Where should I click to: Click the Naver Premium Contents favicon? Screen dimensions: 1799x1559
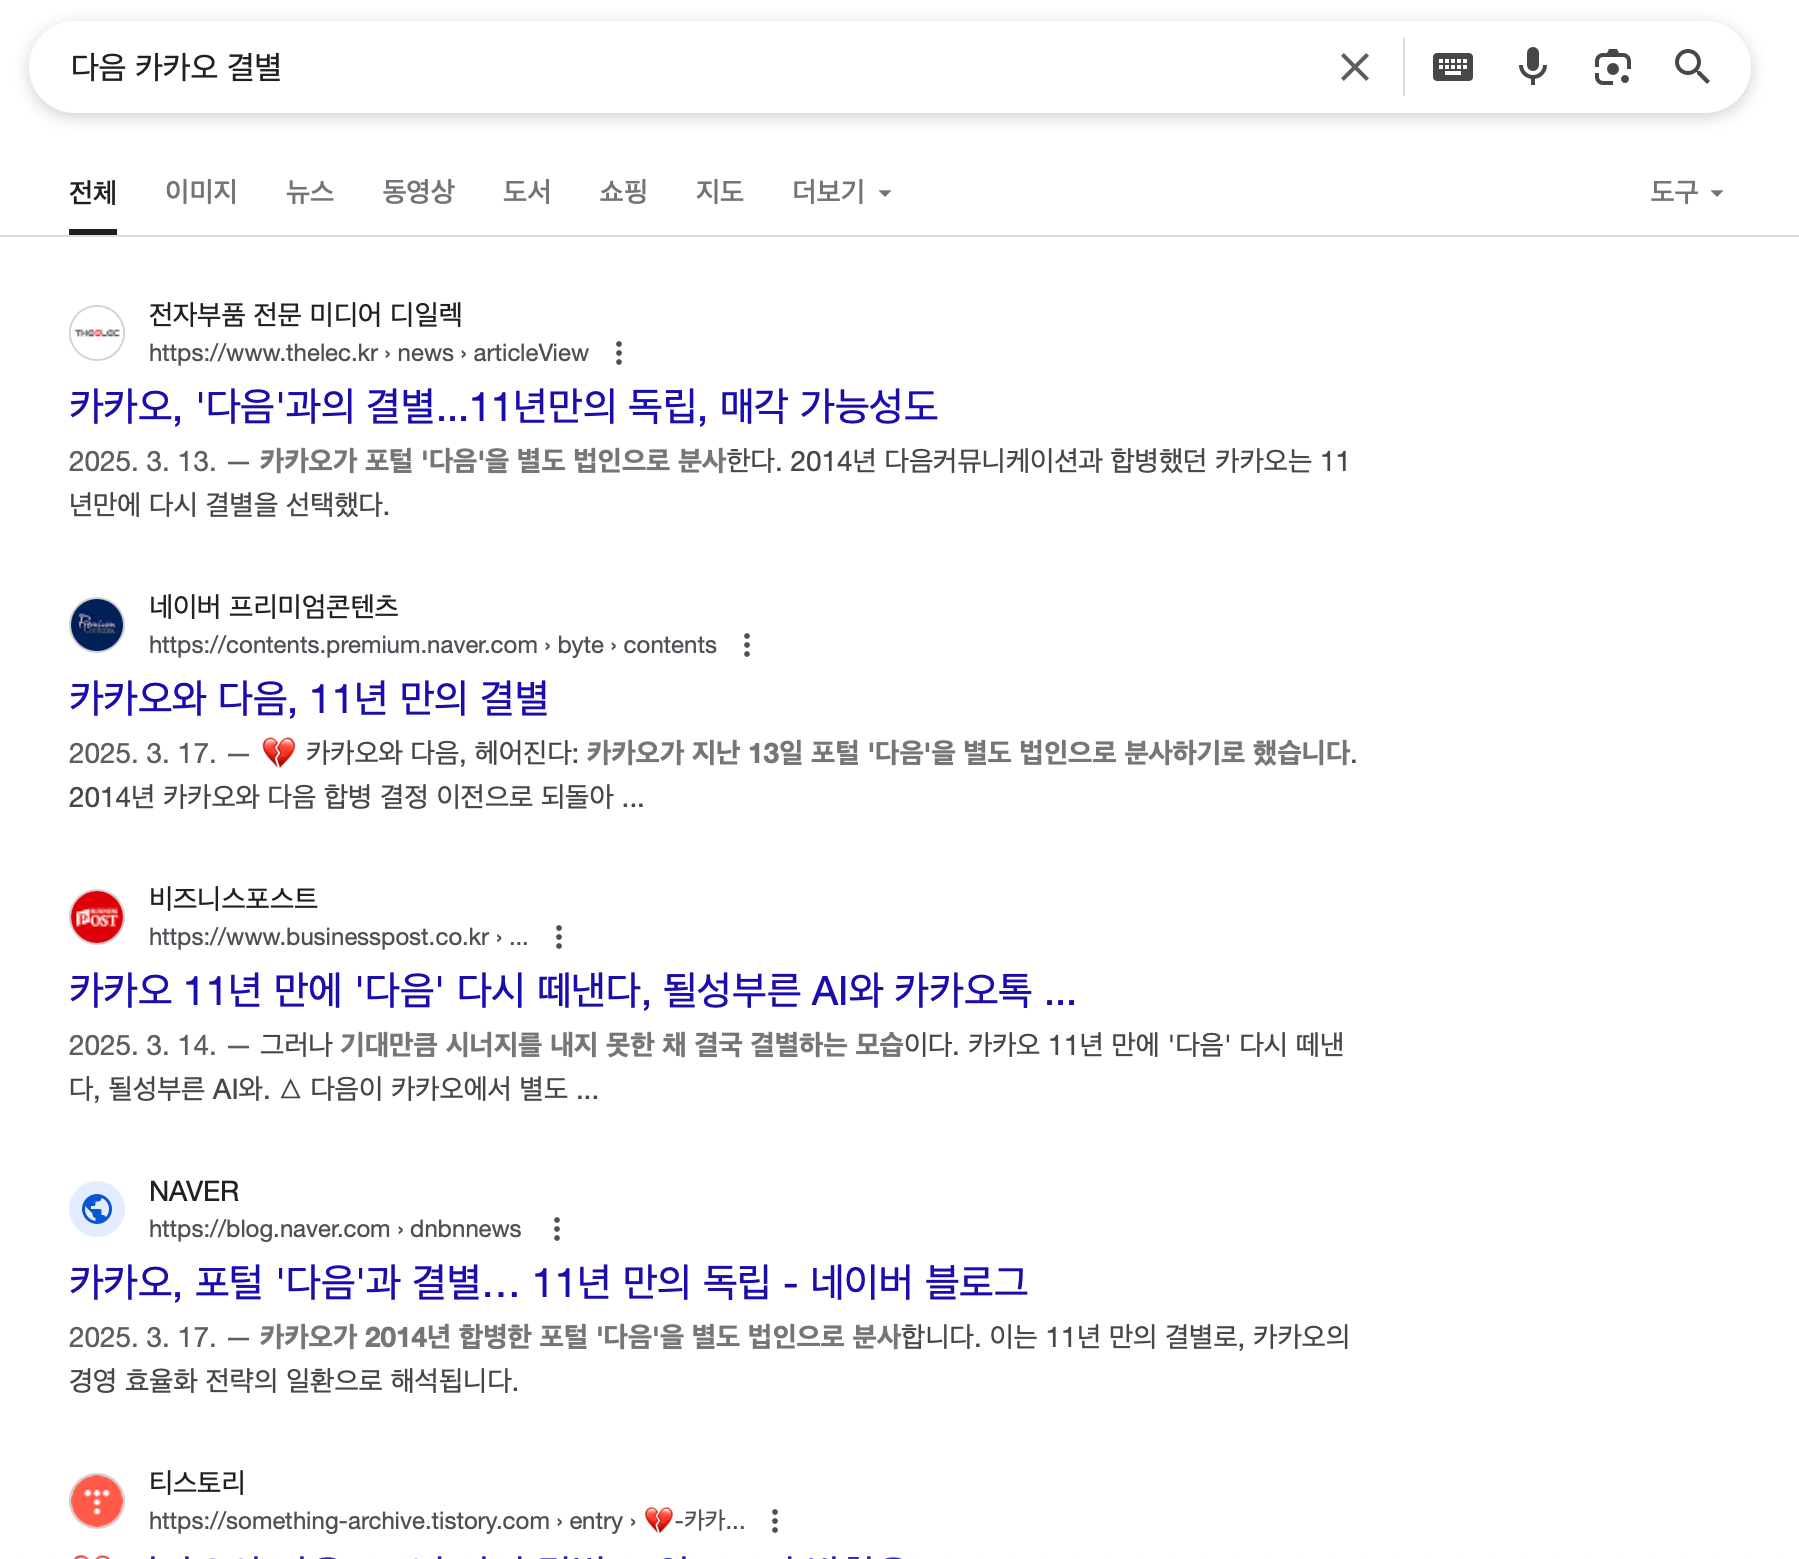(x=97, y=625)
